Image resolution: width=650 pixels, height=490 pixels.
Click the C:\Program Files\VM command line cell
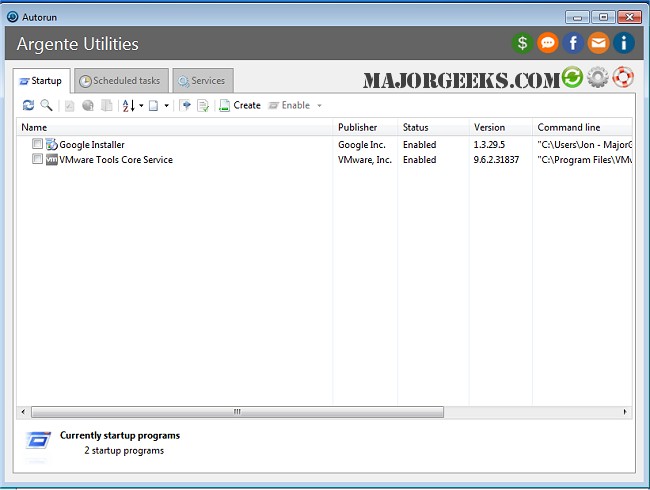tap(585, 160)
